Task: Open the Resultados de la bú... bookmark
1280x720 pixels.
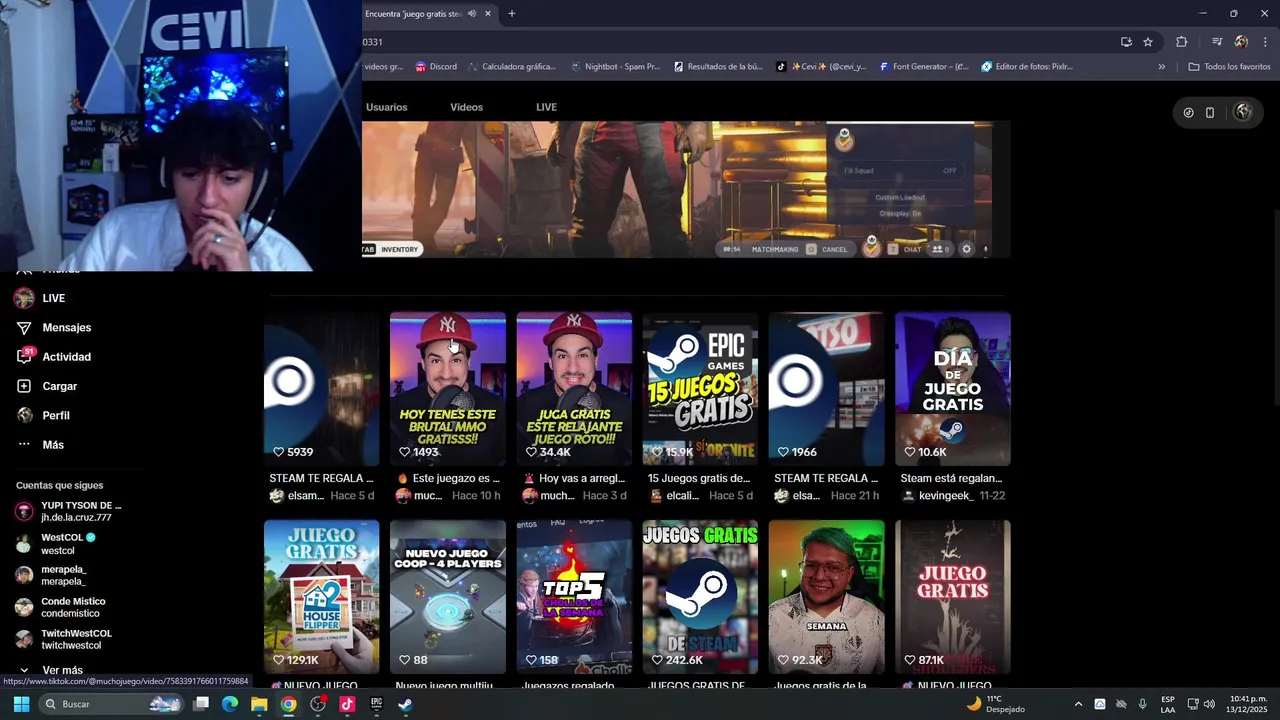Action: click(718, 67)
